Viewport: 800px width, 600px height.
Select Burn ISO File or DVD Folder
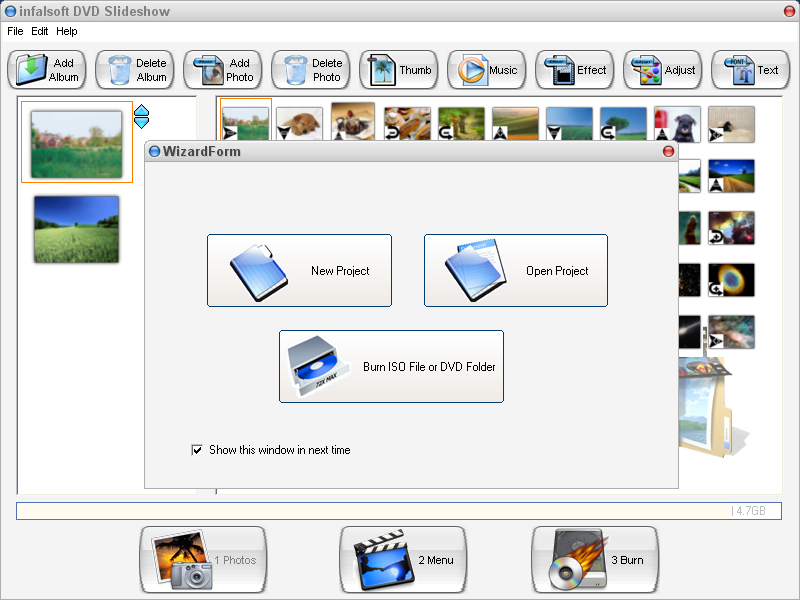point(391,366)
